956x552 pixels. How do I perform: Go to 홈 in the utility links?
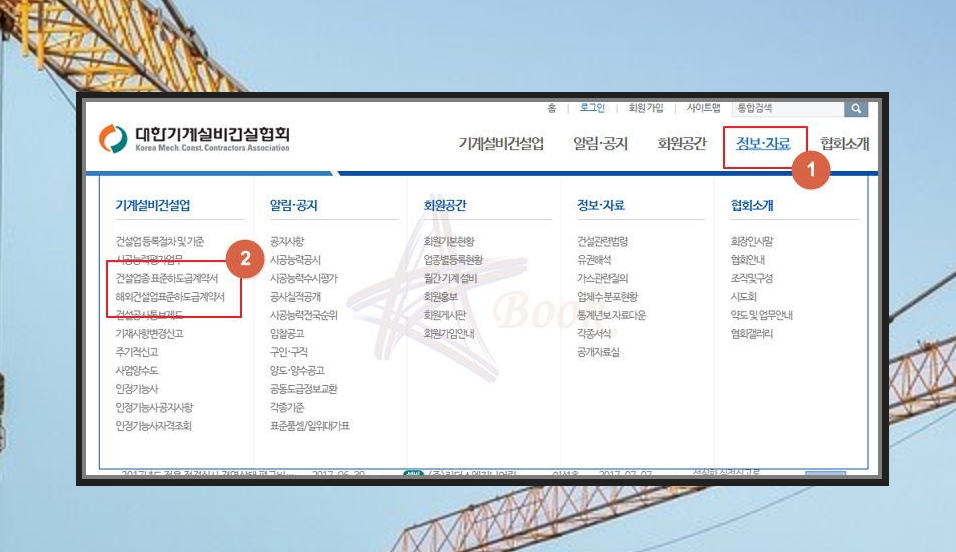552,108
